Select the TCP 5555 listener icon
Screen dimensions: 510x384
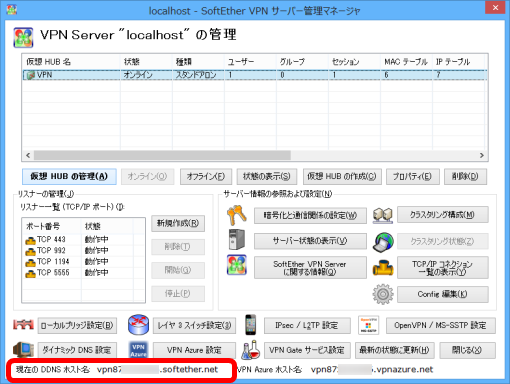(x=30, y=274)
